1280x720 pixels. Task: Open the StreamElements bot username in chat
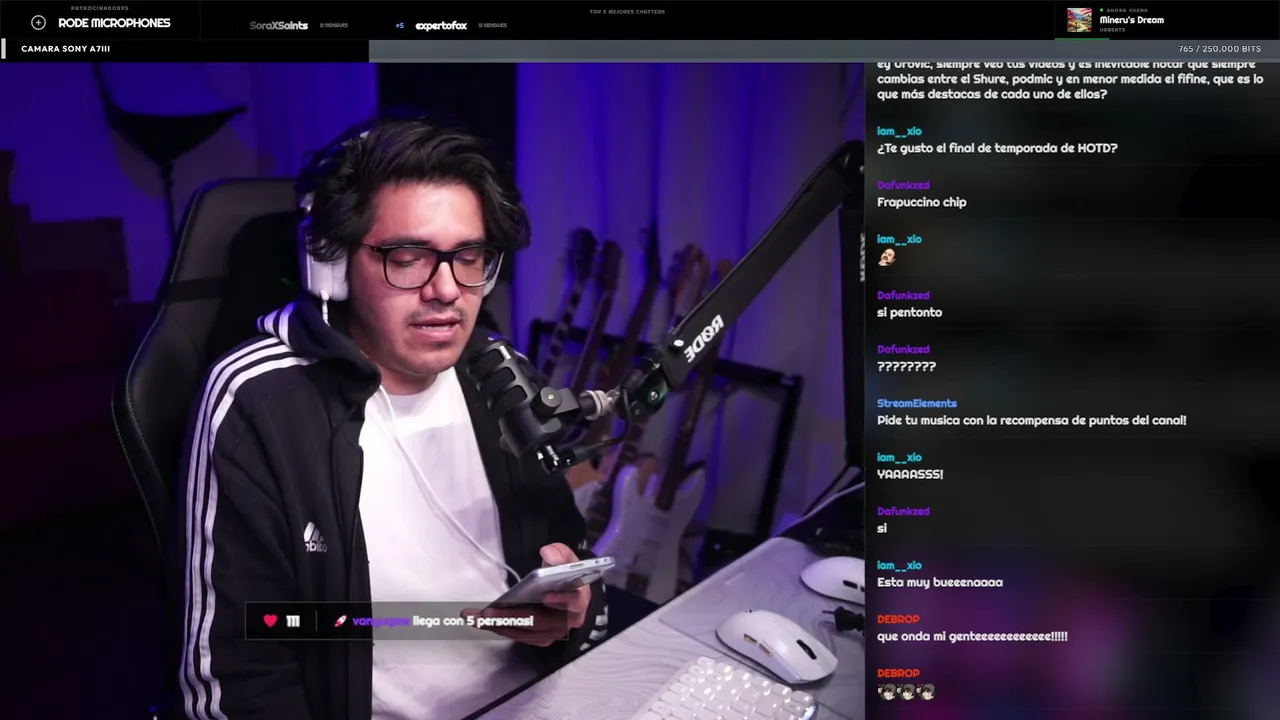(x=917, y=403)
